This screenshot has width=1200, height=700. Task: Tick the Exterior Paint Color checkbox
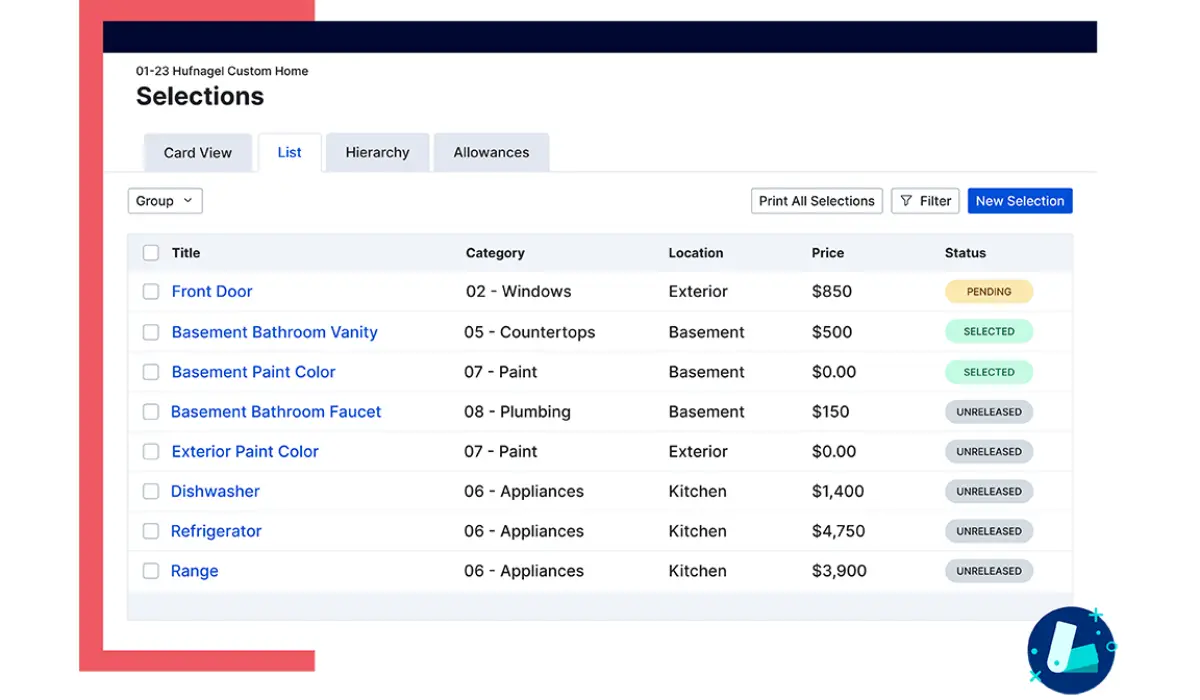point(151,452)
